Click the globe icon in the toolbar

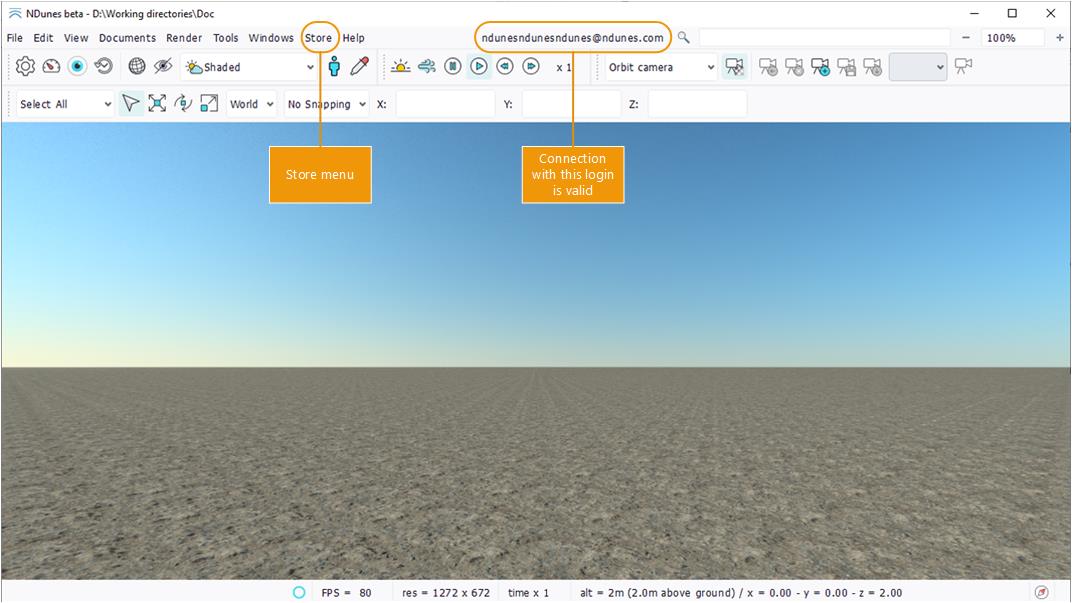click(137, 67)
